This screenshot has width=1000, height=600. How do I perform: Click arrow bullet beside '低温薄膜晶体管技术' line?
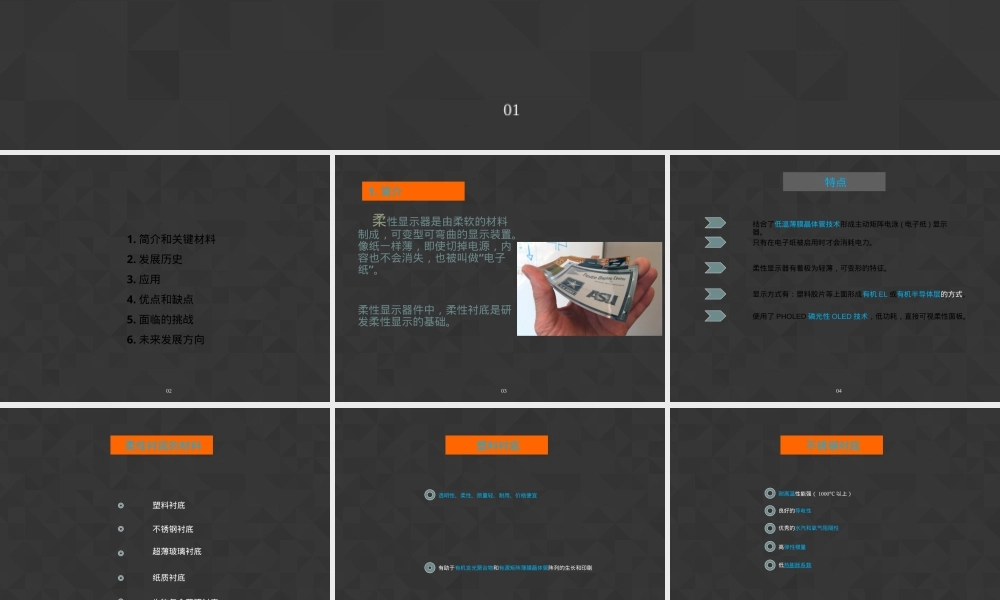[x=715, y=223]
